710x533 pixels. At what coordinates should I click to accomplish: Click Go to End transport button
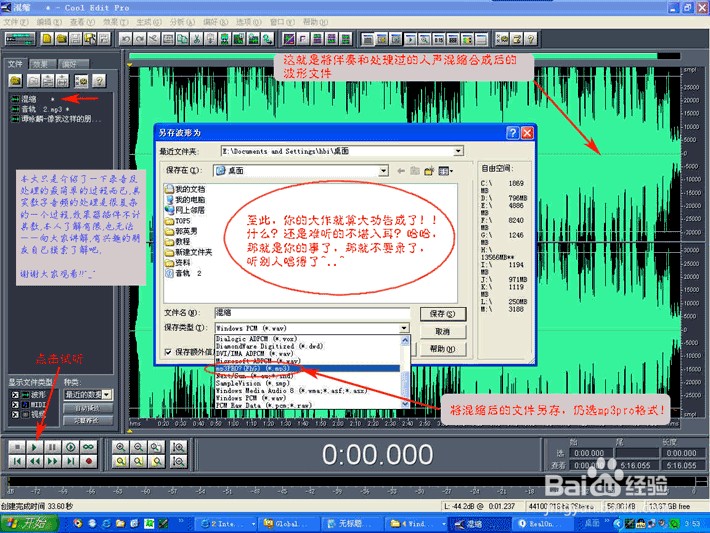71,461
